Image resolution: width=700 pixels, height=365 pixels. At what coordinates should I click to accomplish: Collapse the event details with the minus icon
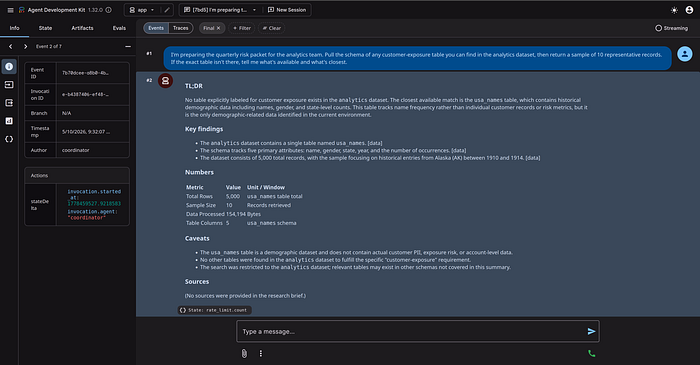128,46
